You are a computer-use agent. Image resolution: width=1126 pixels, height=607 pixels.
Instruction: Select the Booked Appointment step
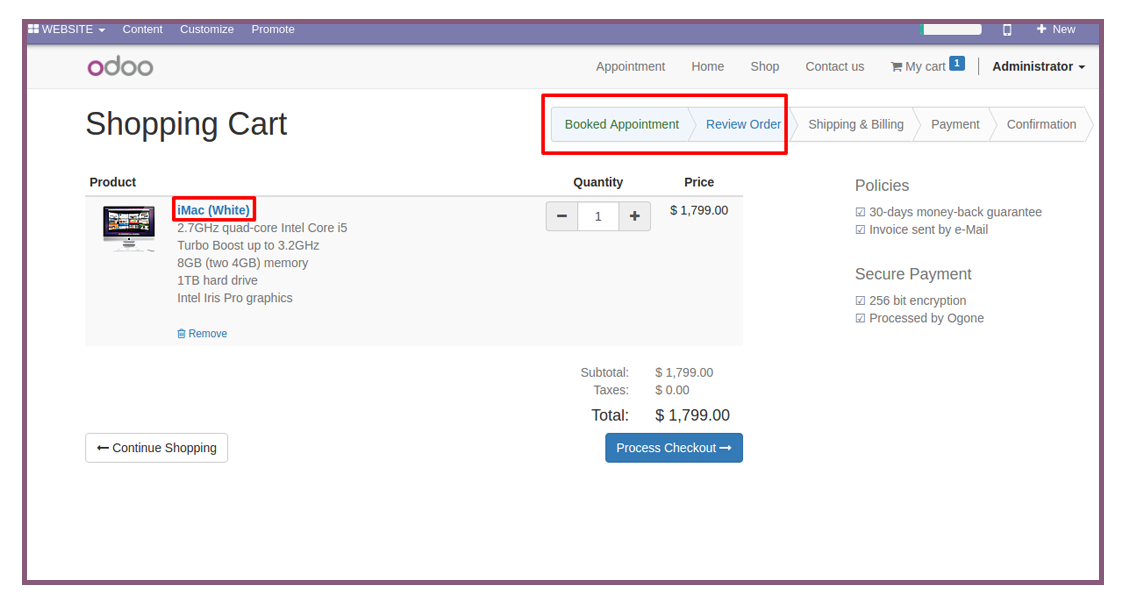[621, 124]
